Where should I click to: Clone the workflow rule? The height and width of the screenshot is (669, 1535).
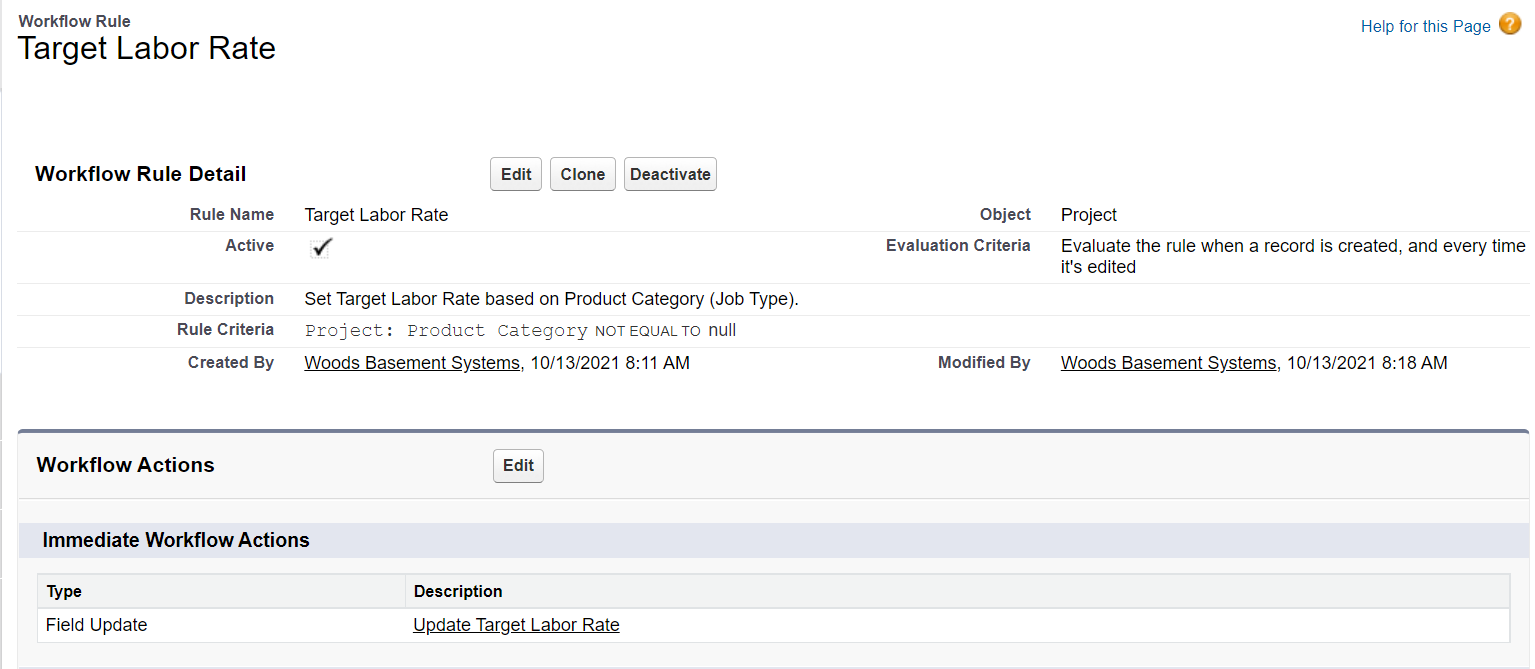click(x=583, y=174)
